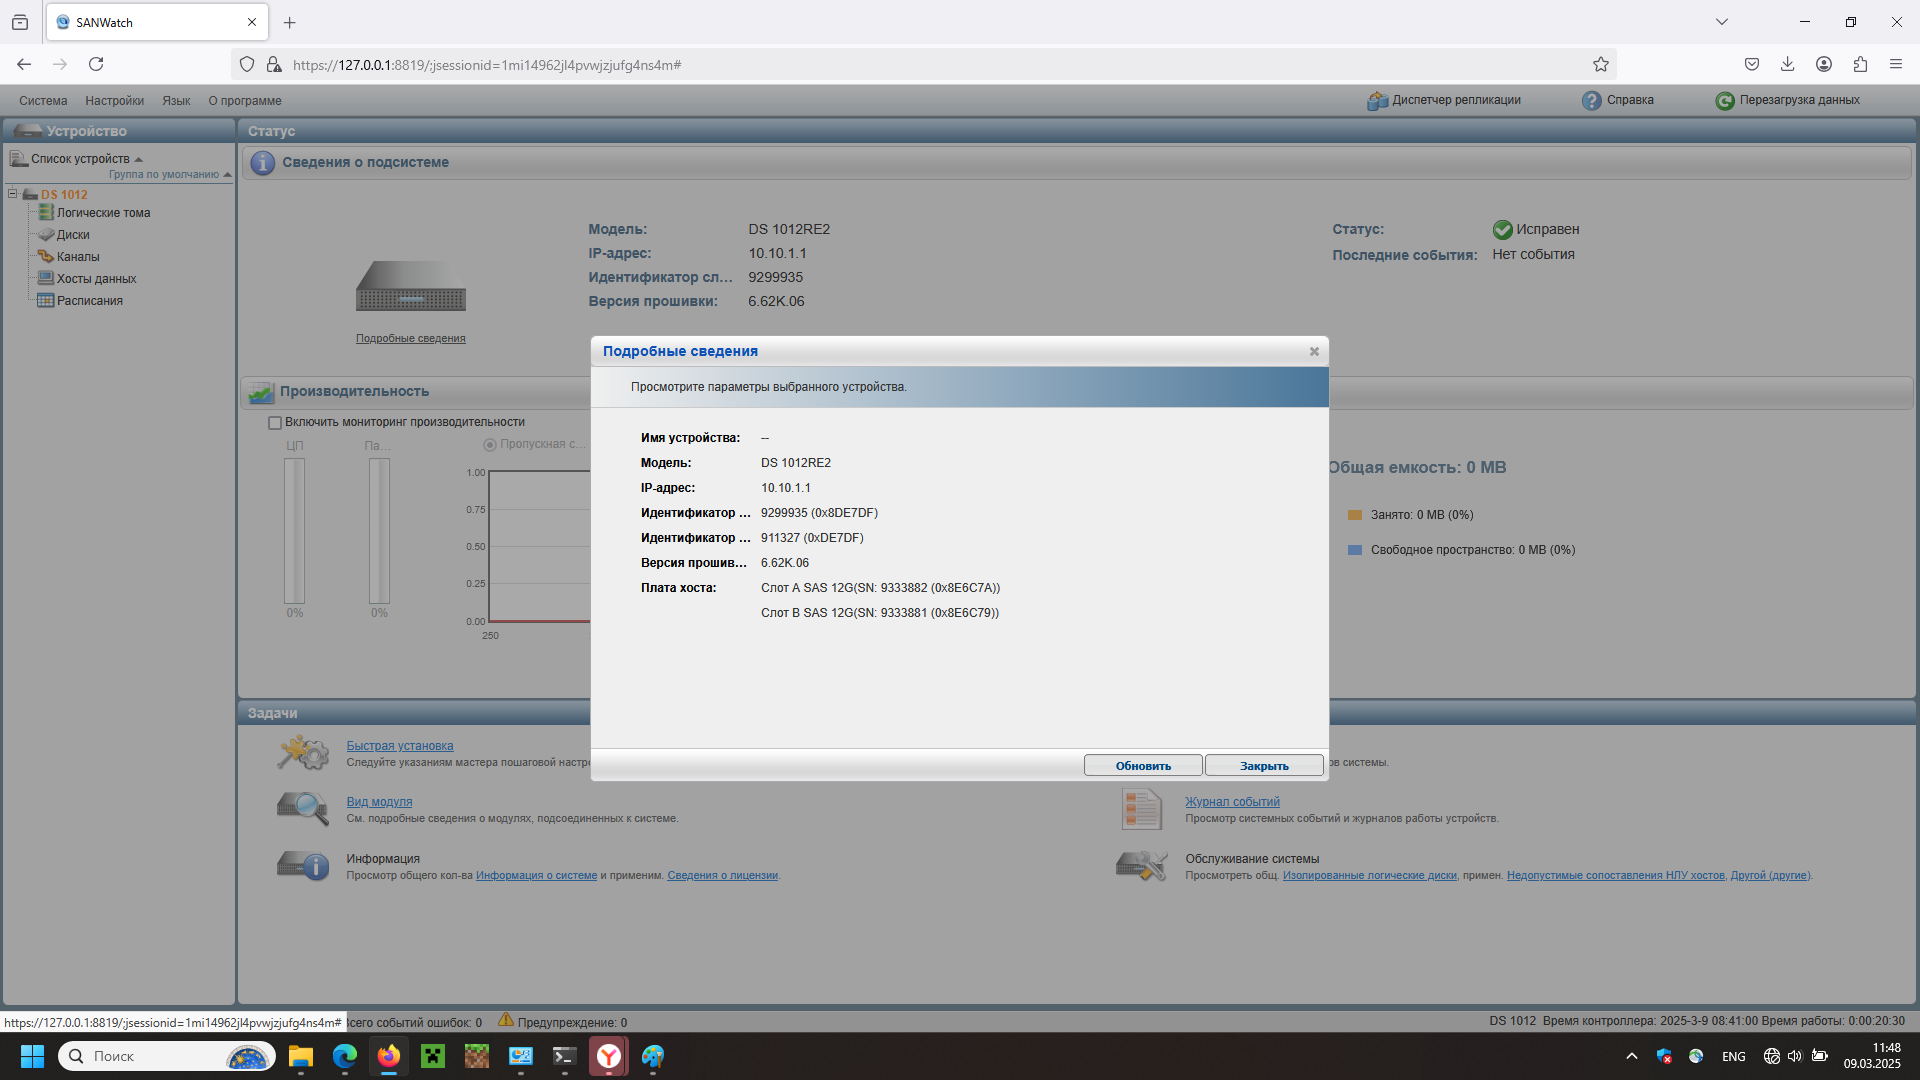Click the Справка help icon
This screenshot has width=1920, height=1080.
click(1591, 101)
